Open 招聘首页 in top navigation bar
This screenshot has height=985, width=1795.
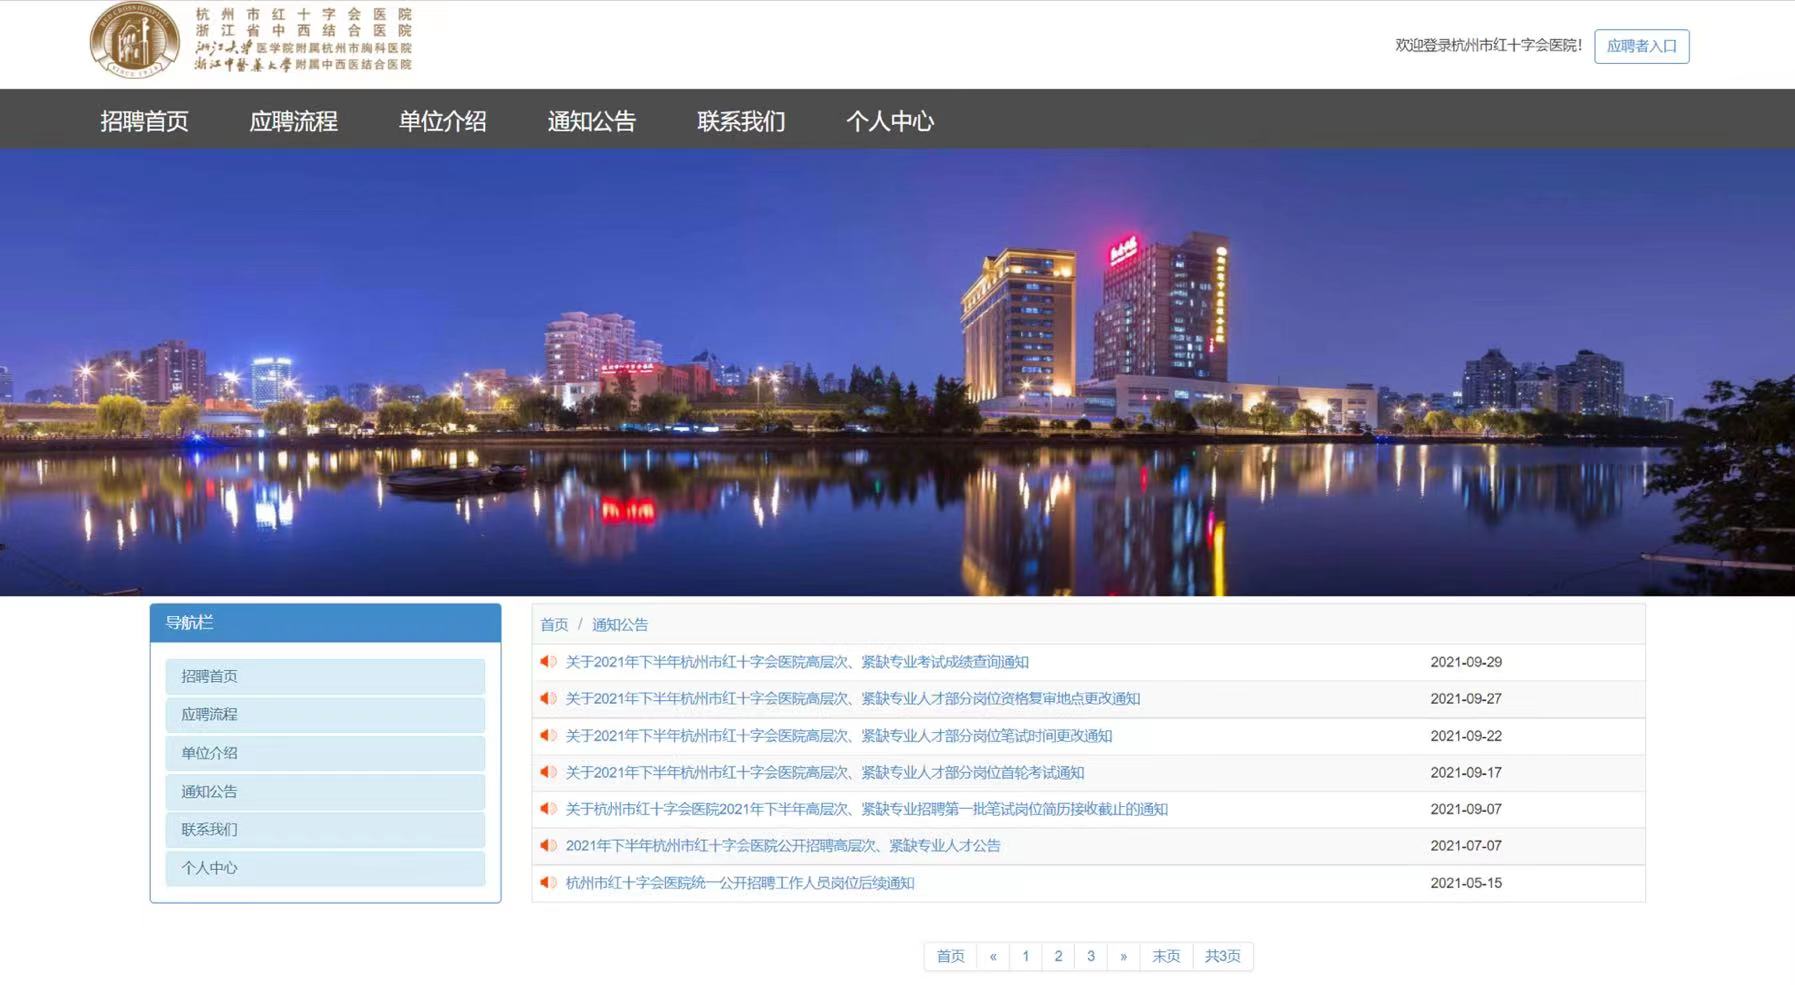point(144,121)
